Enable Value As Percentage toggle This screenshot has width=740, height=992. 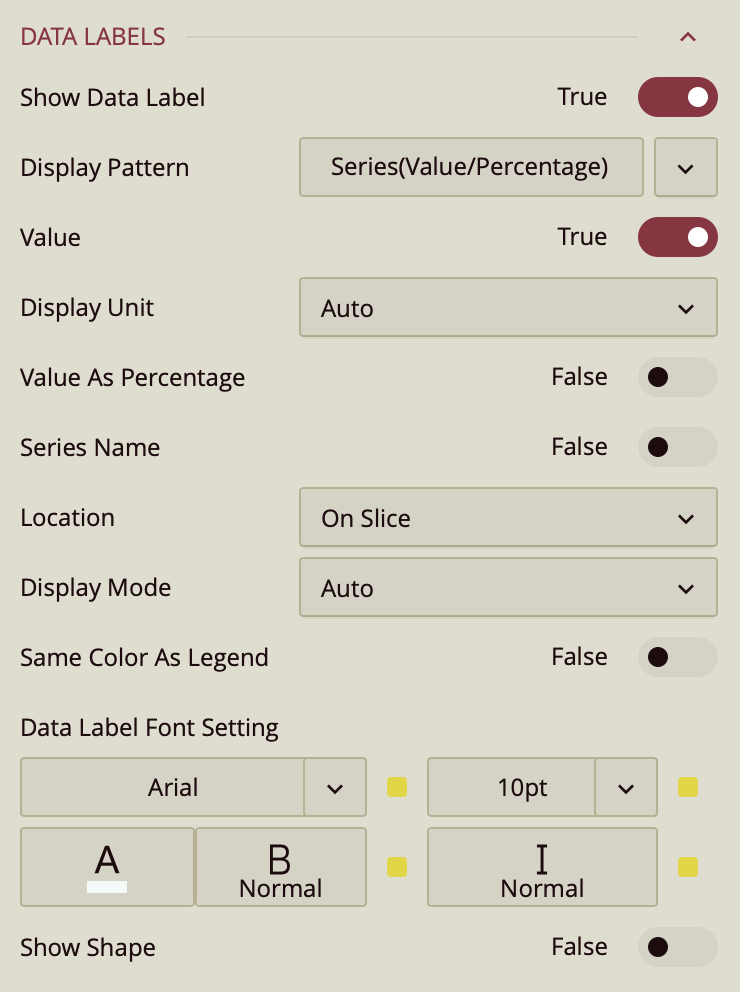677,377
